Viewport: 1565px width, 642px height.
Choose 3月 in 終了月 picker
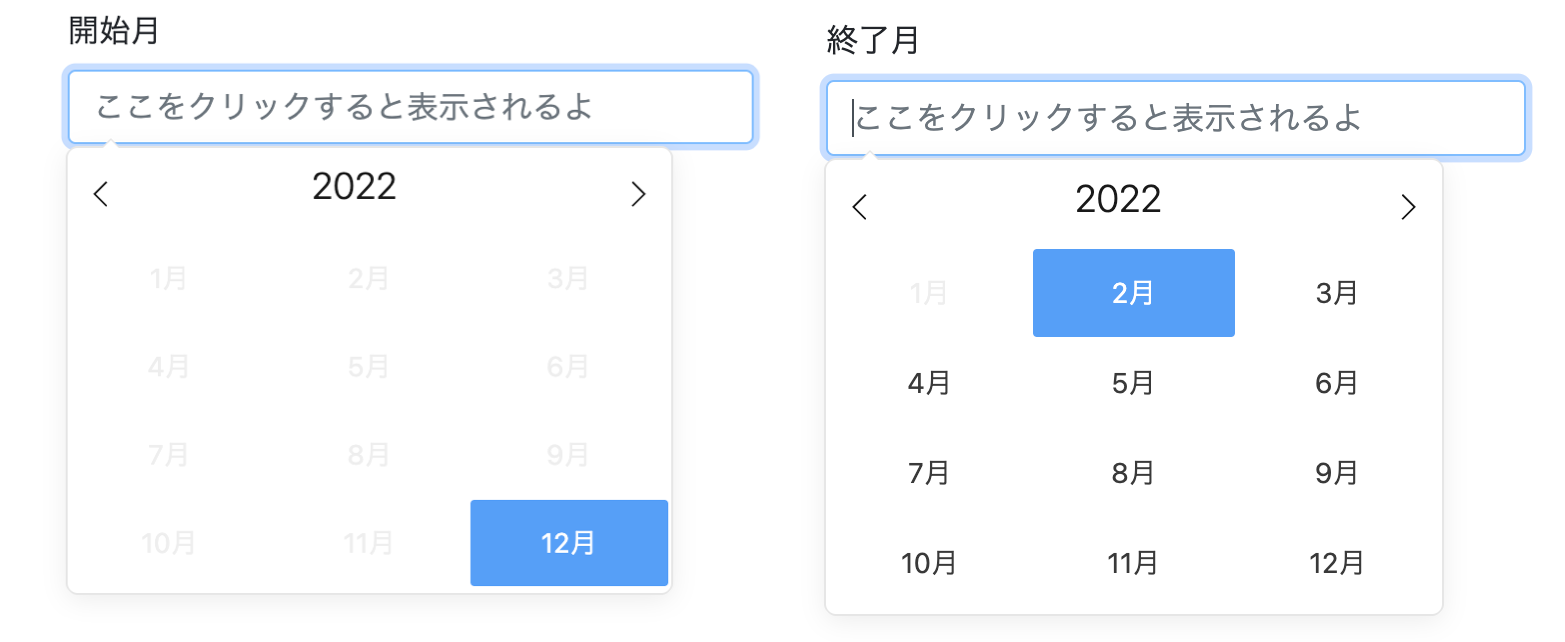(1337, 293)
